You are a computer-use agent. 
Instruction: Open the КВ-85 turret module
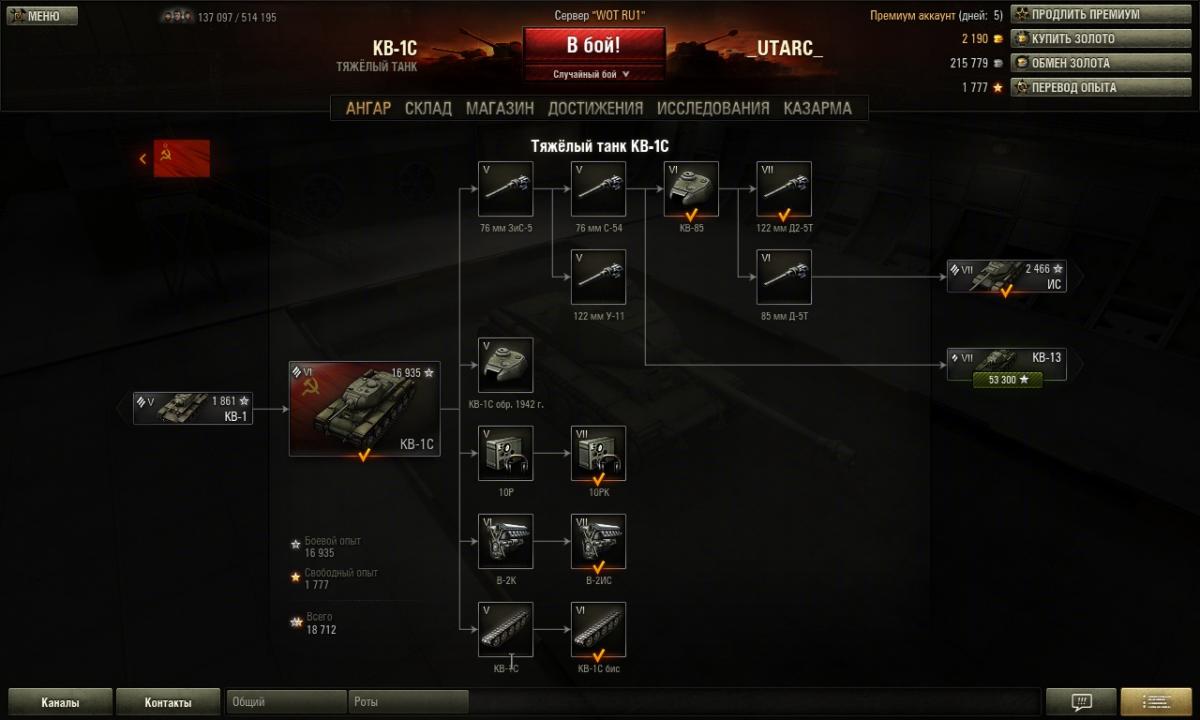[691, 189]
